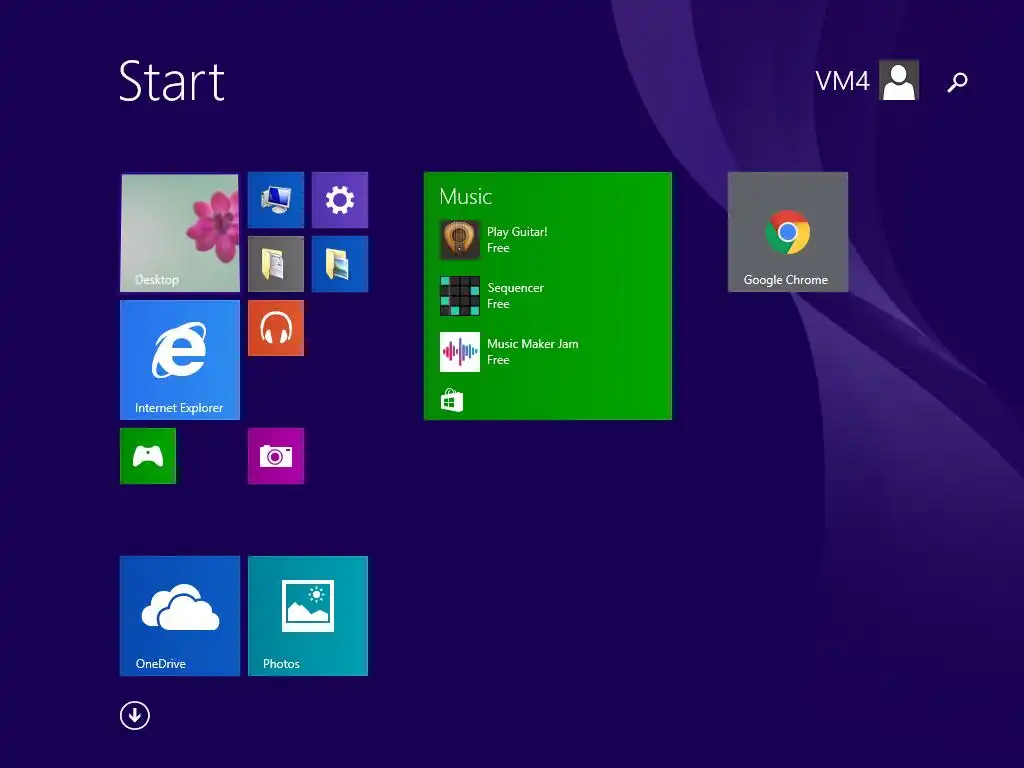1024x768 pixels.
Task: Click the Music heading in green tile
Action: pyautogui.click(x=466, y=197)
